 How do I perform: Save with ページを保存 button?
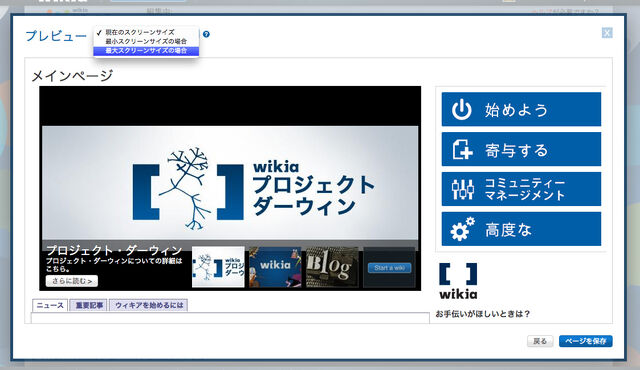[586, 341]
